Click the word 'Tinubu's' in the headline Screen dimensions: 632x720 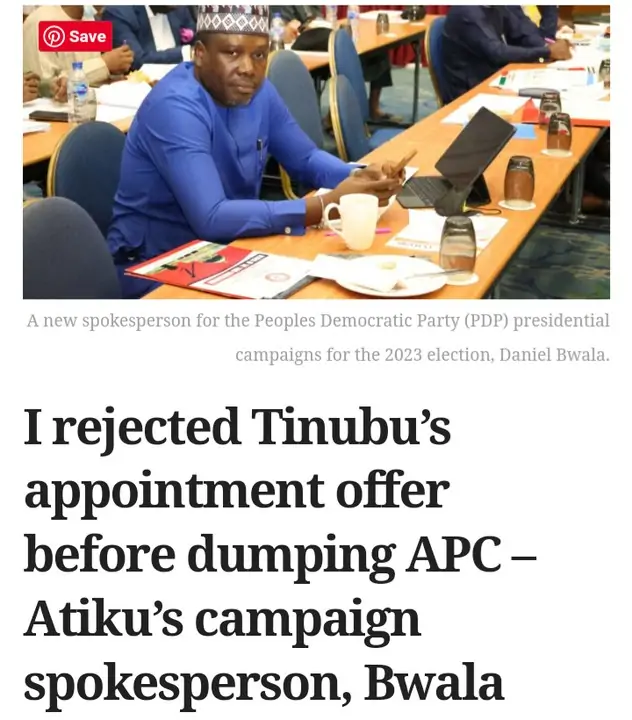click(351, 427)
